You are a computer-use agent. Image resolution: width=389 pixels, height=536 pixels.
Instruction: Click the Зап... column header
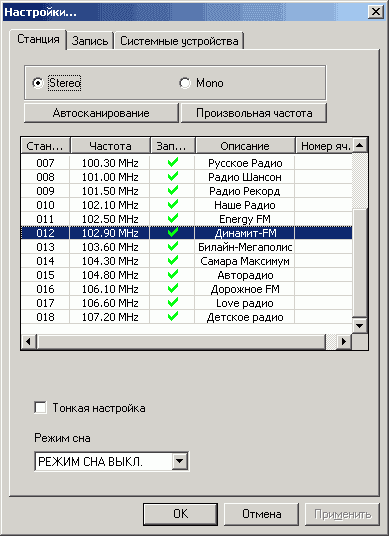(x=173, y=146)
